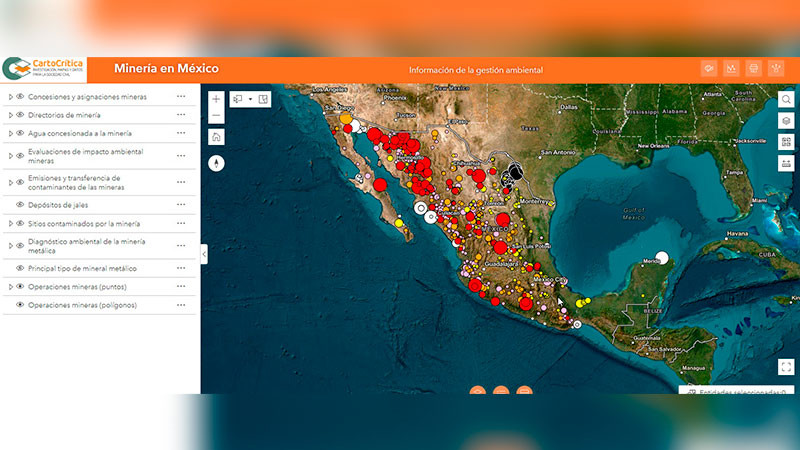
Task: Zoom in on the map
Action: point(216,99)
